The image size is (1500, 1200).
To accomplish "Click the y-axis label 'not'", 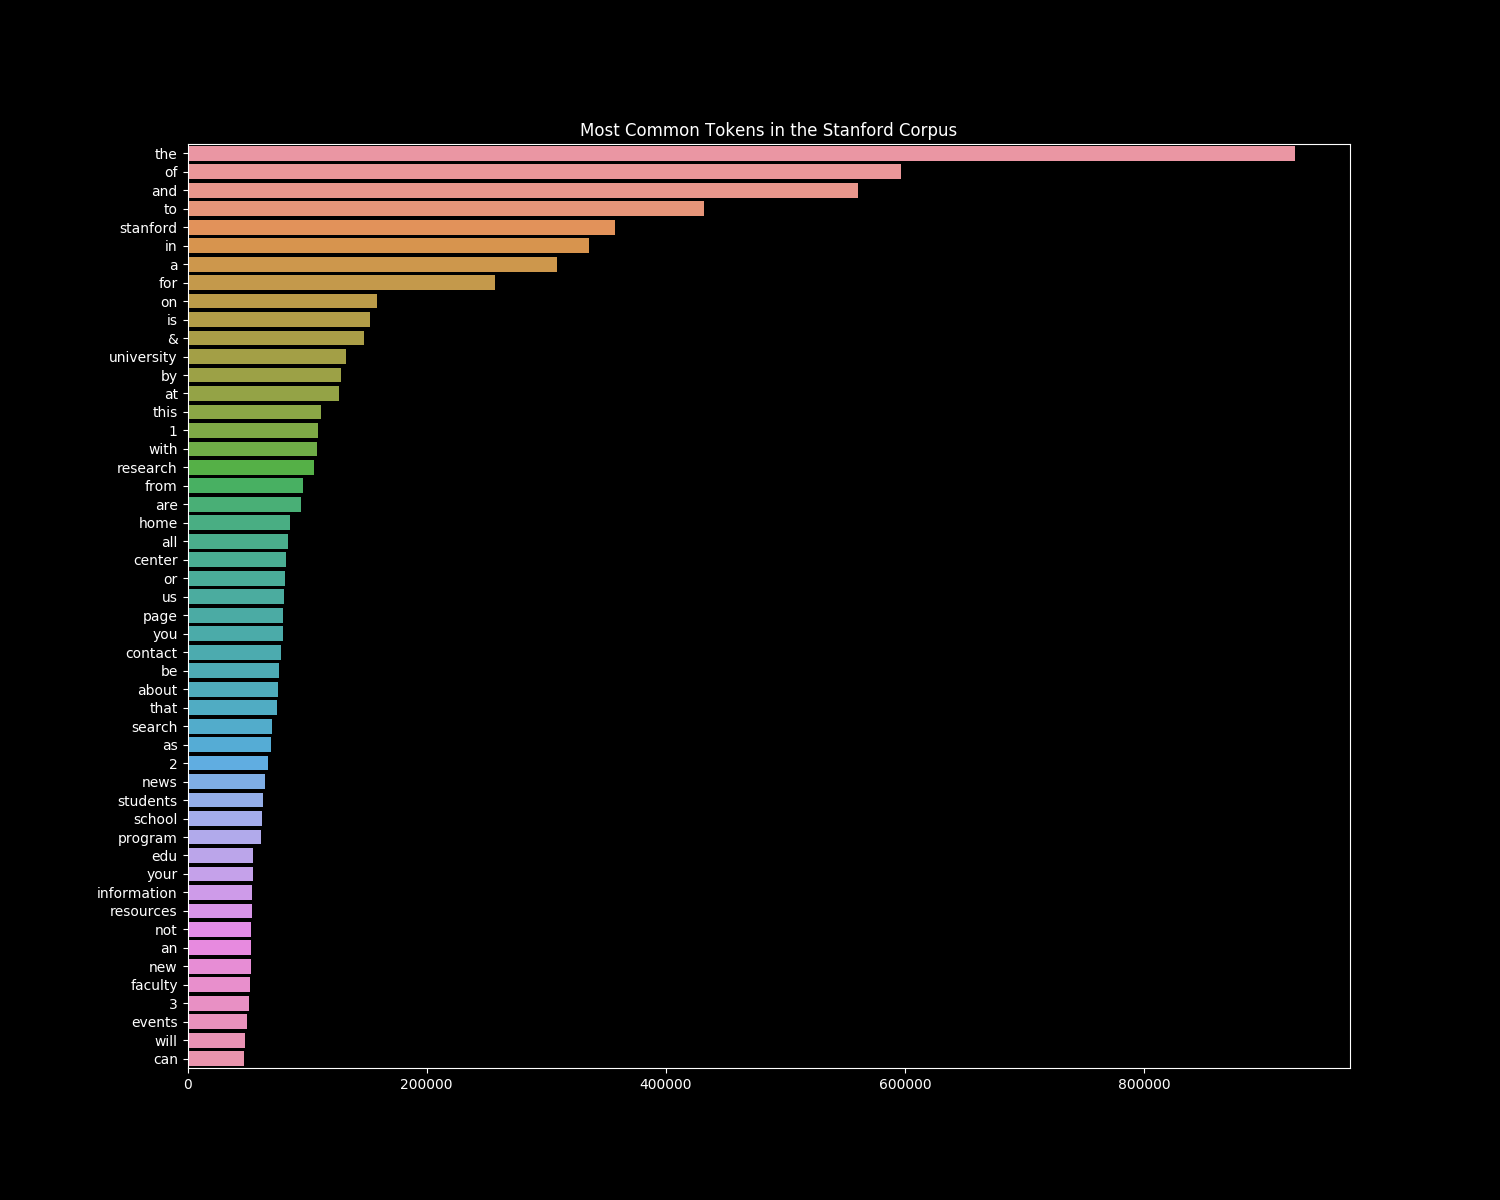I will 166,930.
